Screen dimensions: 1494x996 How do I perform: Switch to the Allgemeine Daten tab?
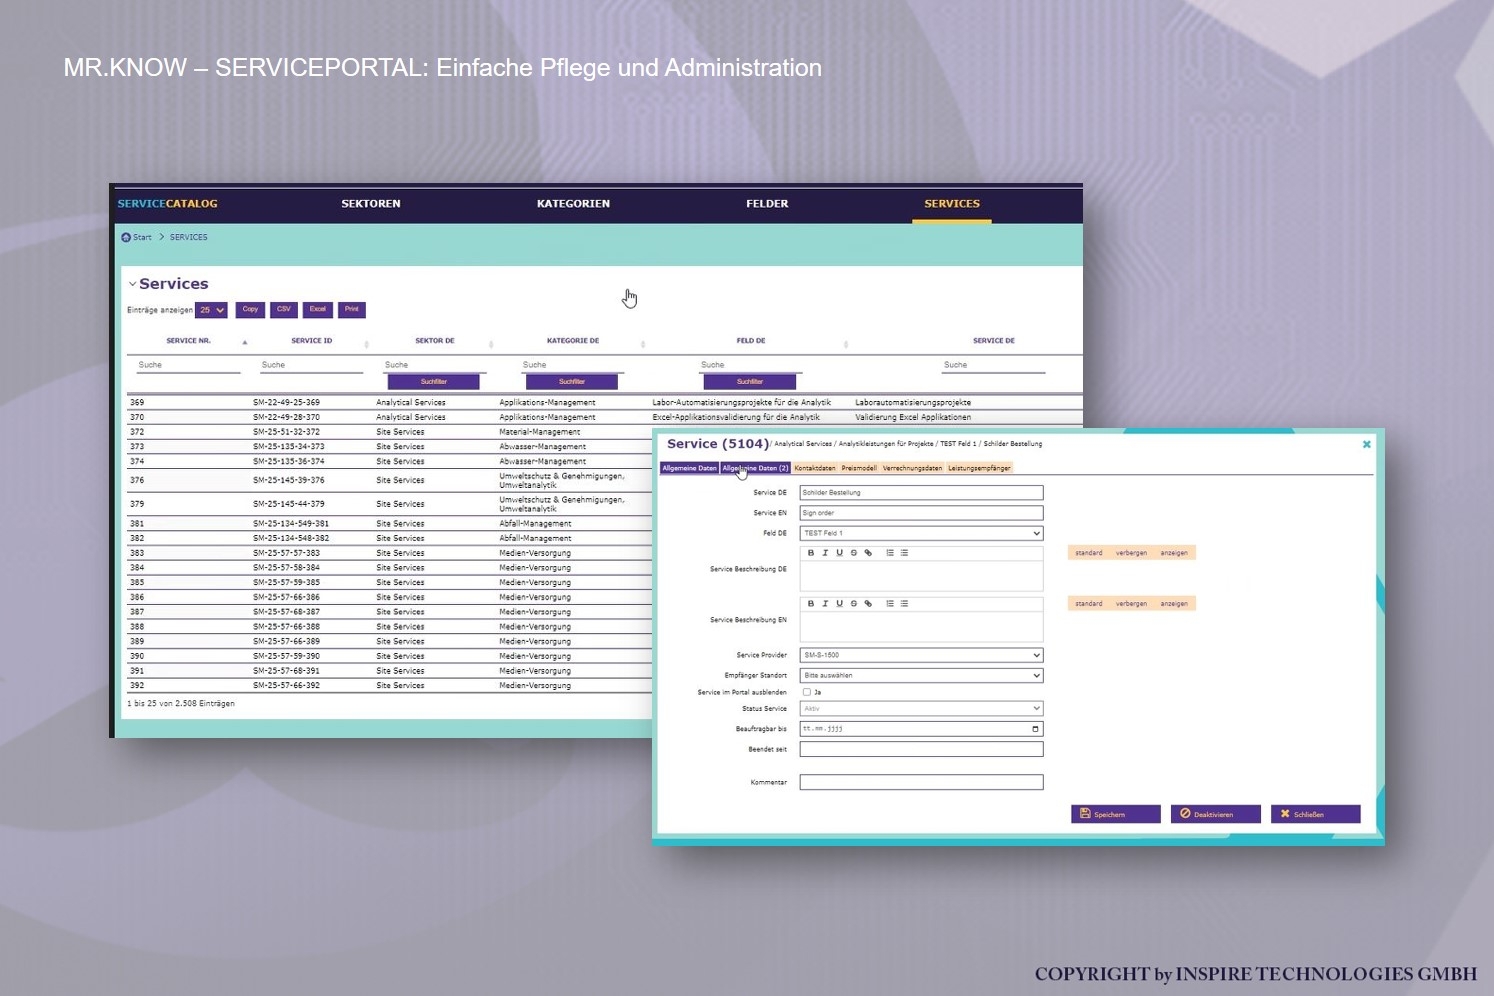689,468
